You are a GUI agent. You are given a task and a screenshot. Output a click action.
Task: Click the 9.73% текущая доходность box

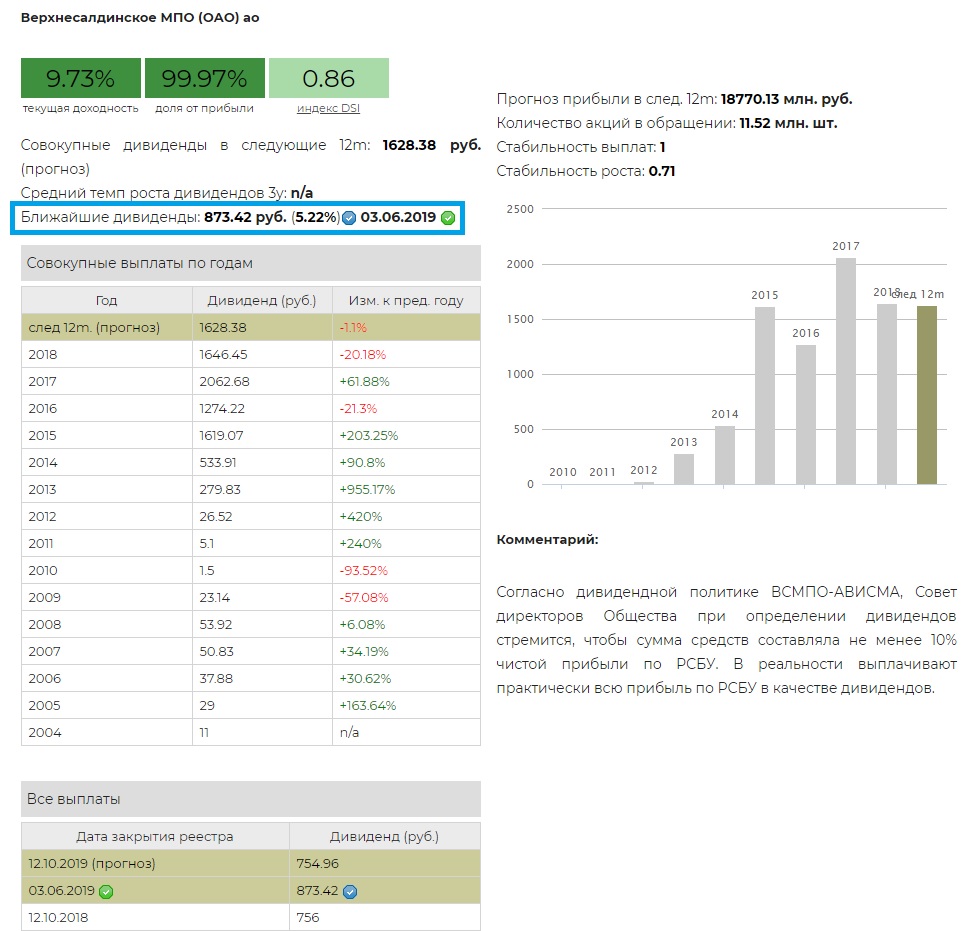pos(81,78)
